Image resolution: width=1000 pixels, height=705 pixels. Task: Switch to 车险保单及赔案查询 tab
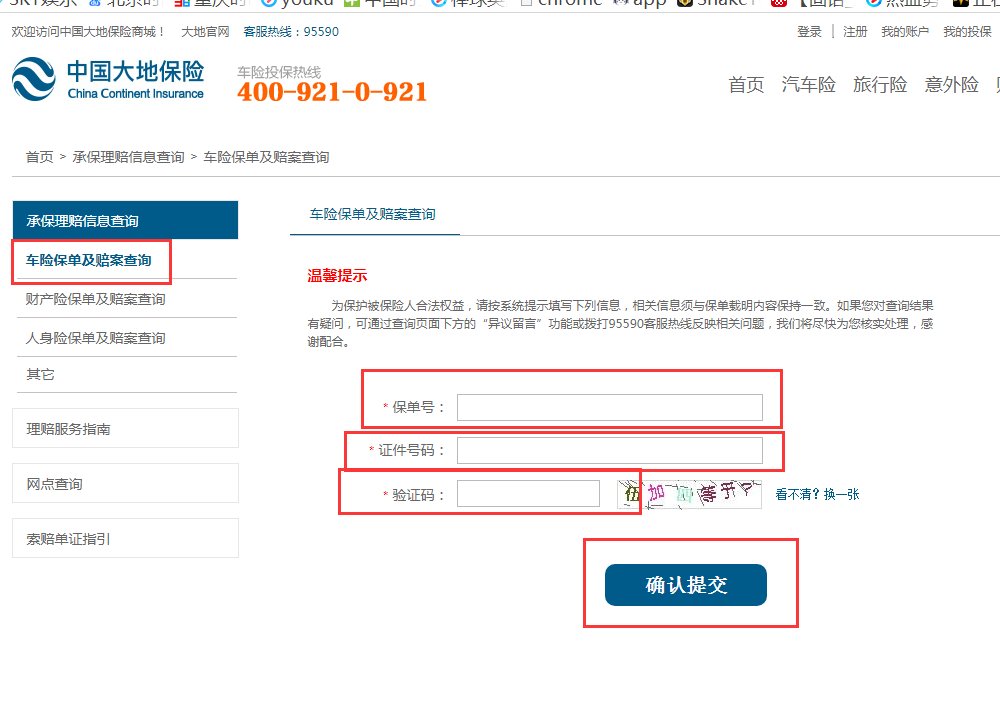pos(373,214)
